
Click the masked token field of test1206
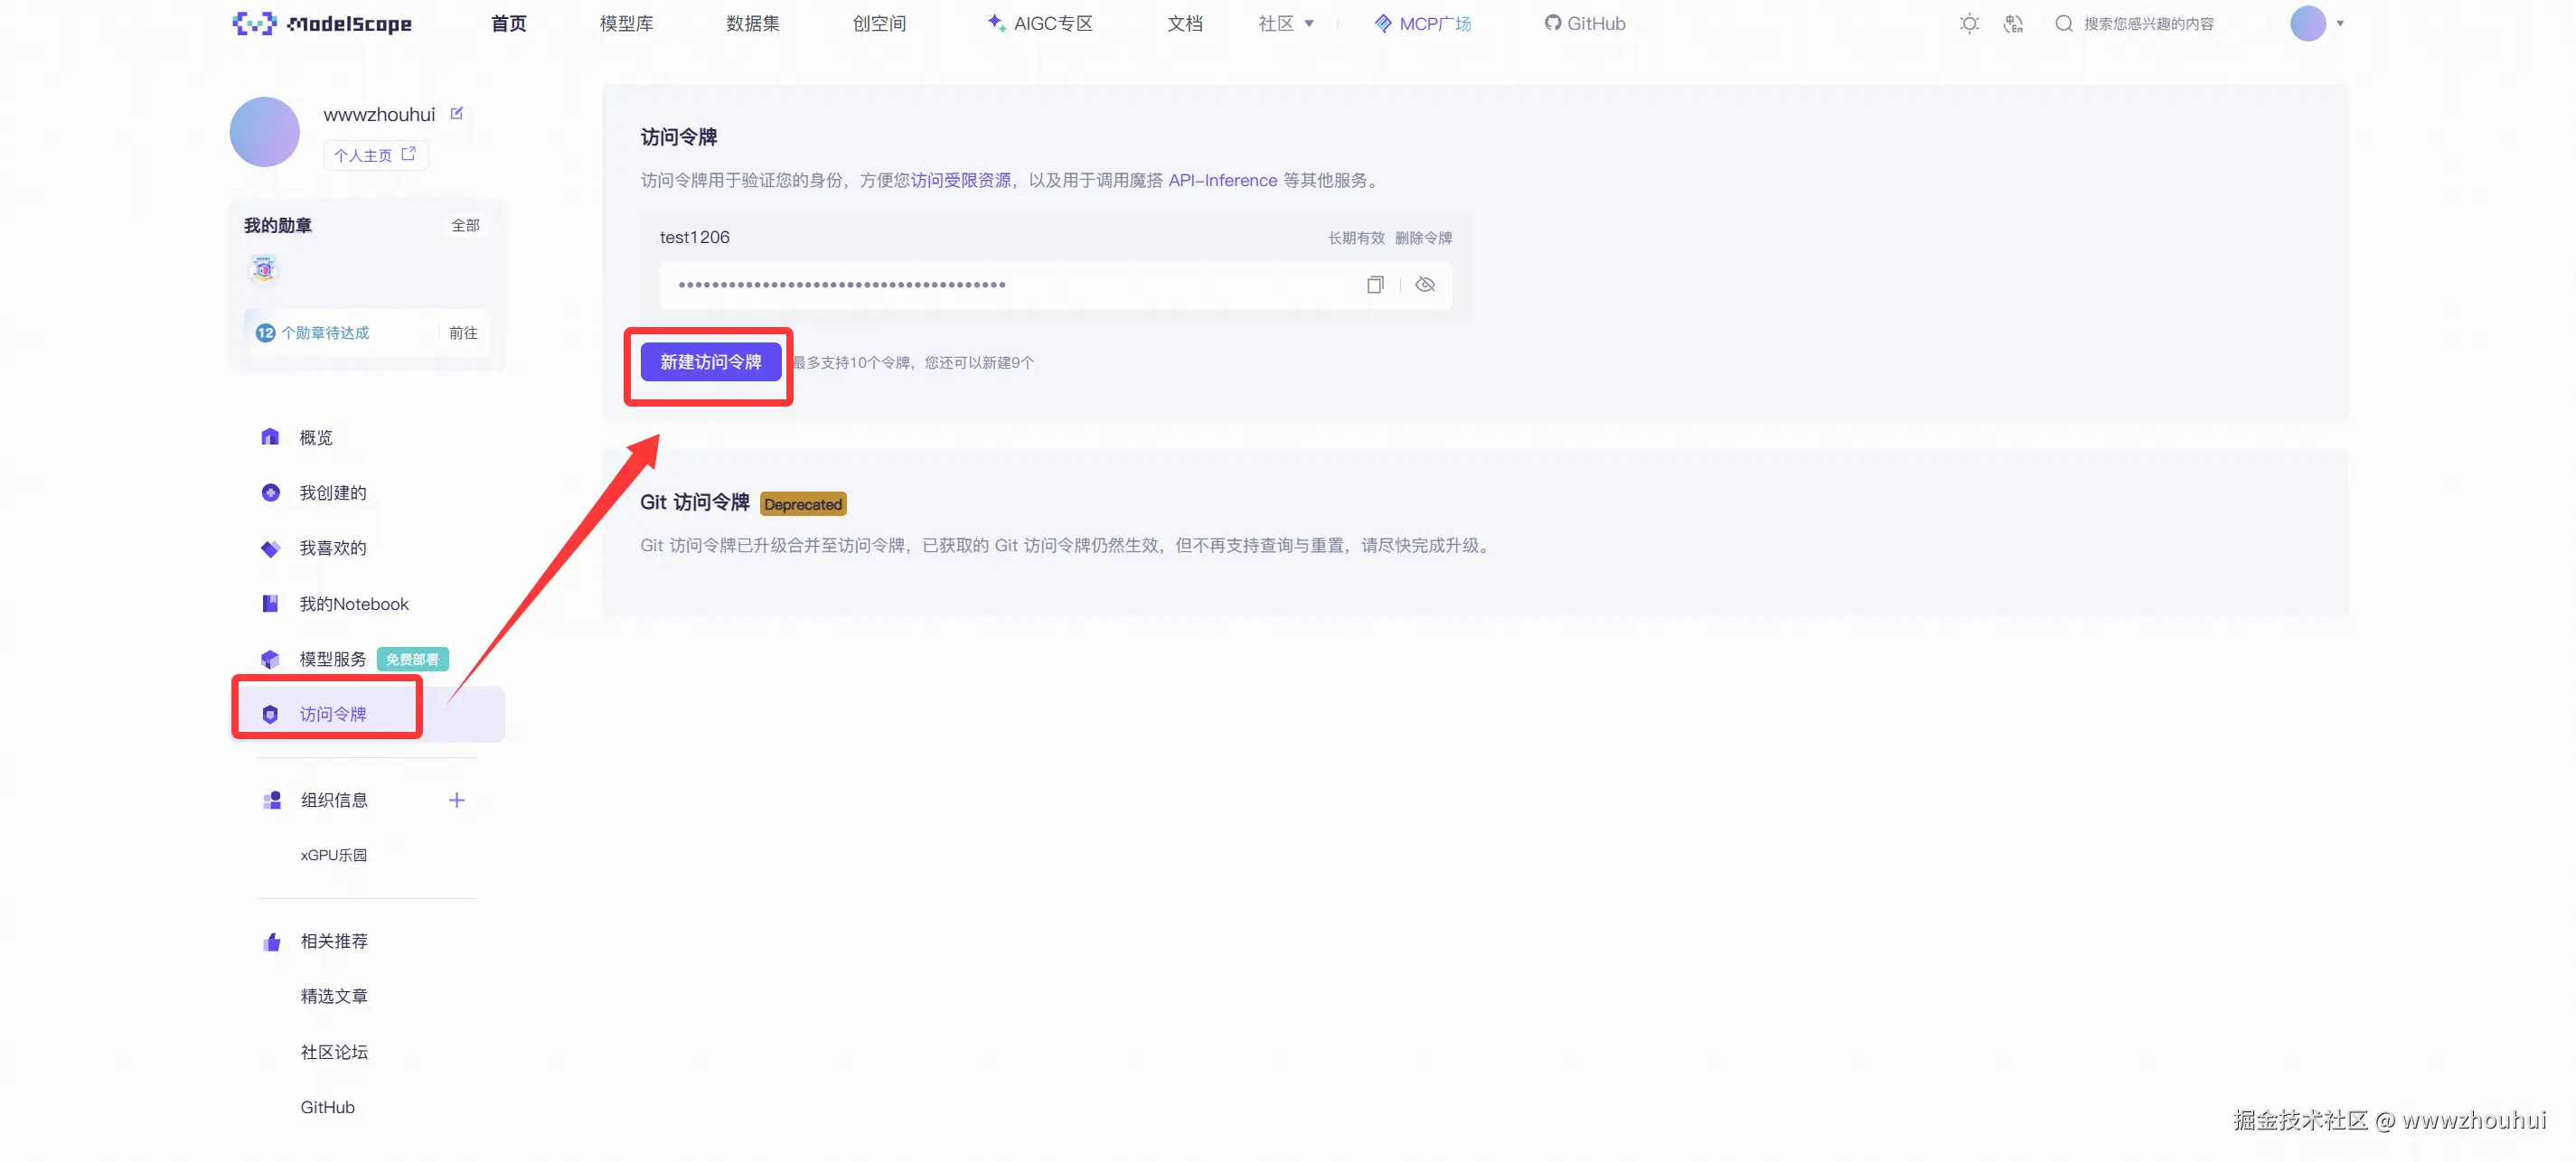click(x=1055, y=284)
